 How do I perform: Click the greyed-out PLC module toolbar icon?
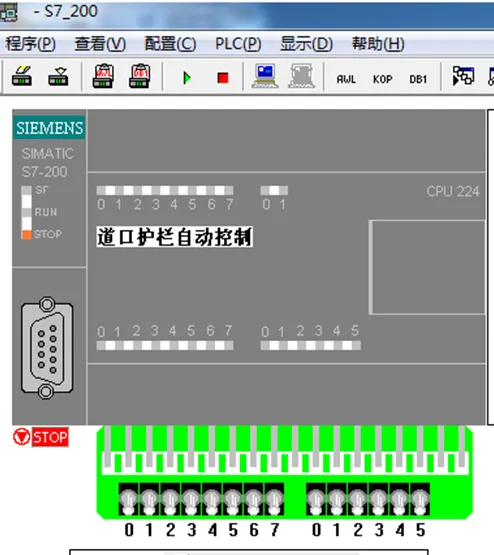[x=301, y=76]
